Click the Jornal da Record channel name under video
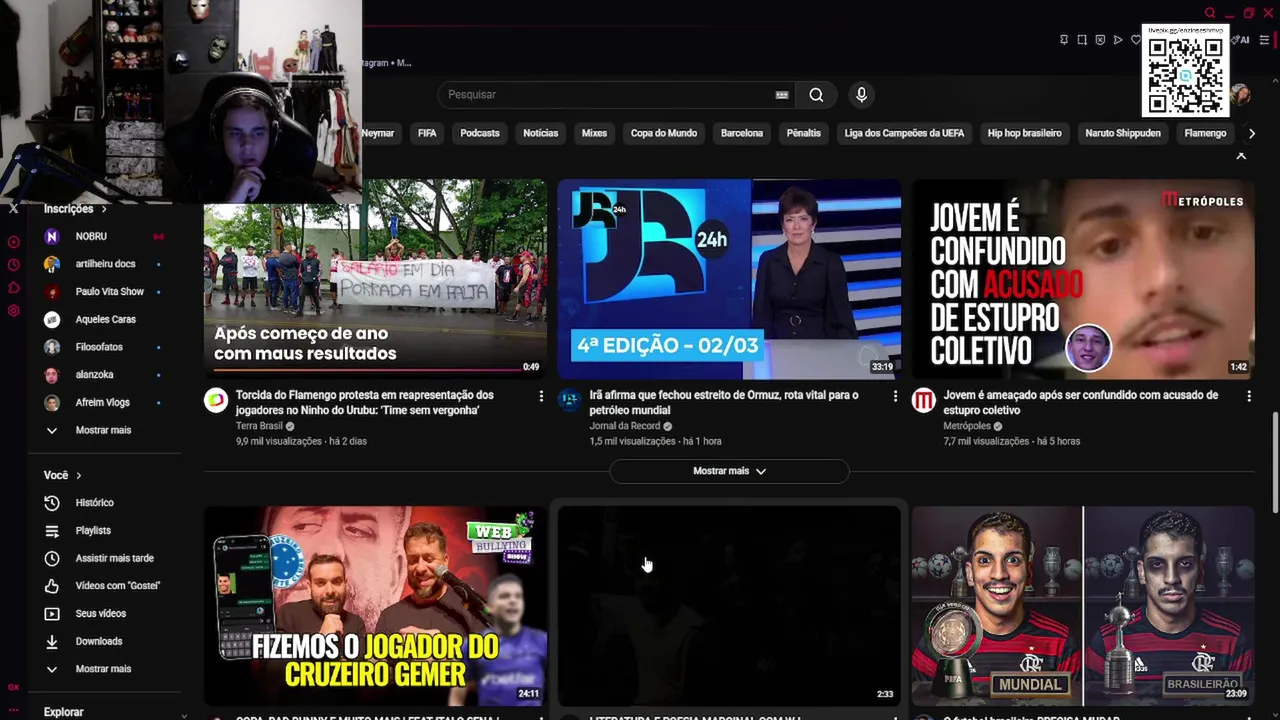Viewport: 1280px width, 720px height. tap(624, 426)
